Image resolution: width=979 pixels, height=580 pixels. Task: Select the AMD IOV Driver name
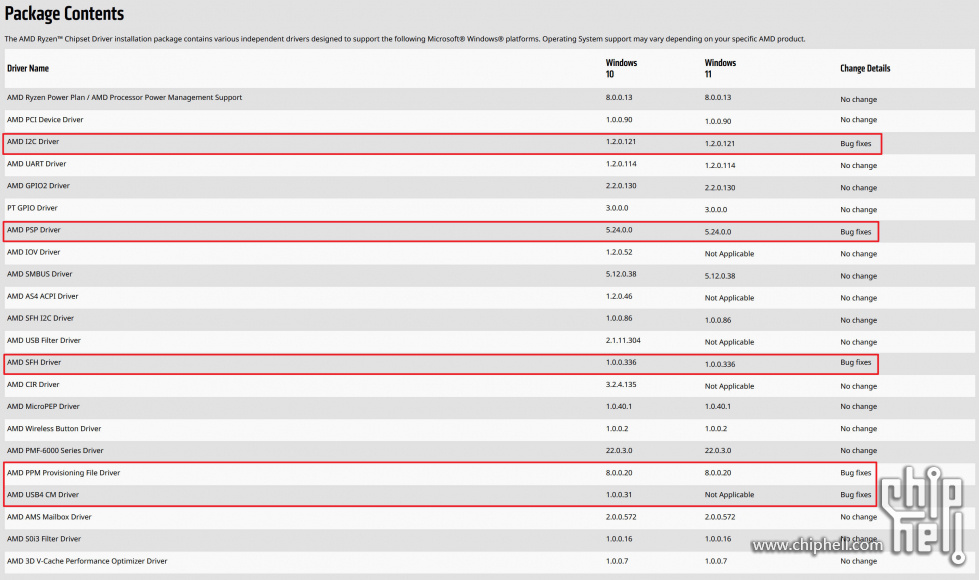34,252
